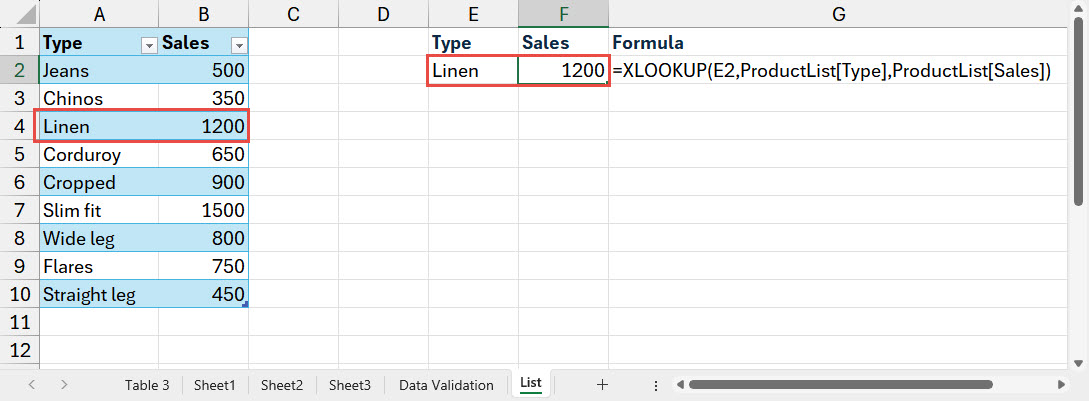Select the Sheet3 tab

(349, 385)
